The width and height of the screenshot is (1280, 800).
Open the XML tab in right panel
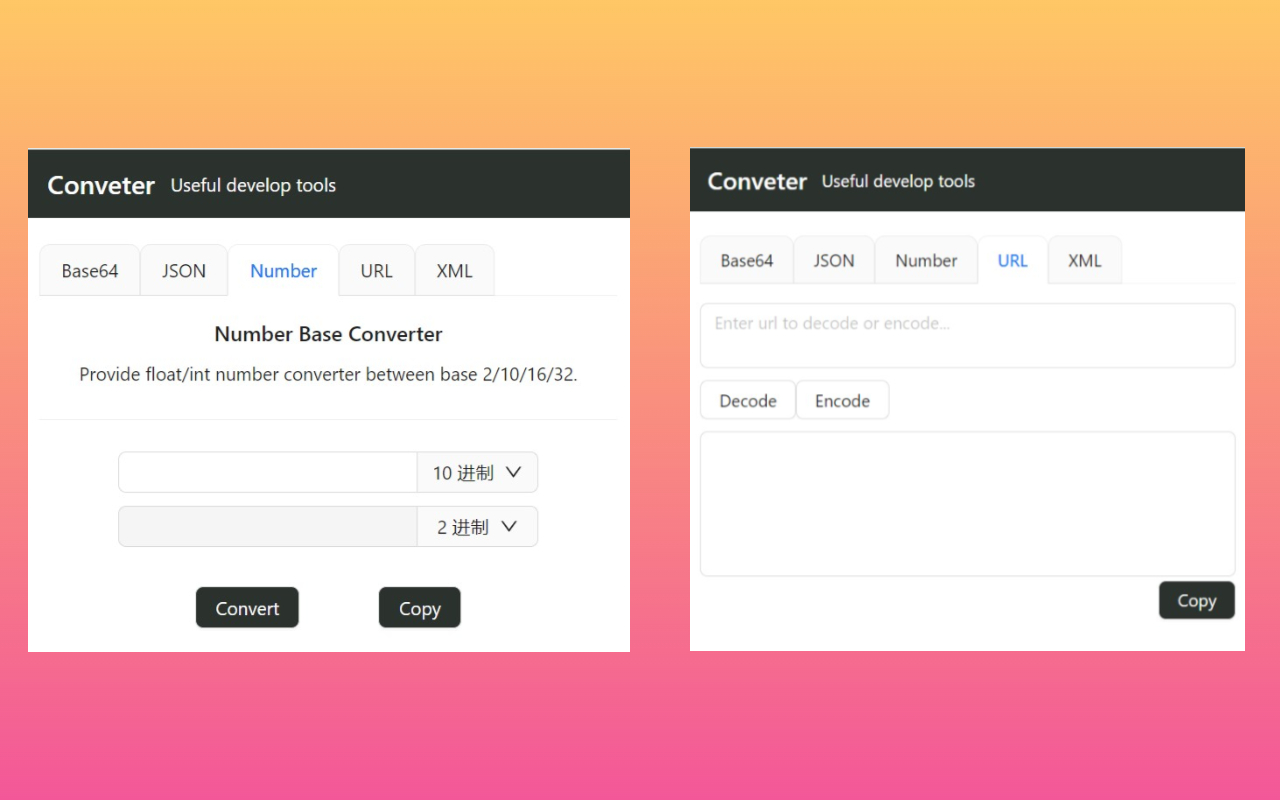point(1085,261)
